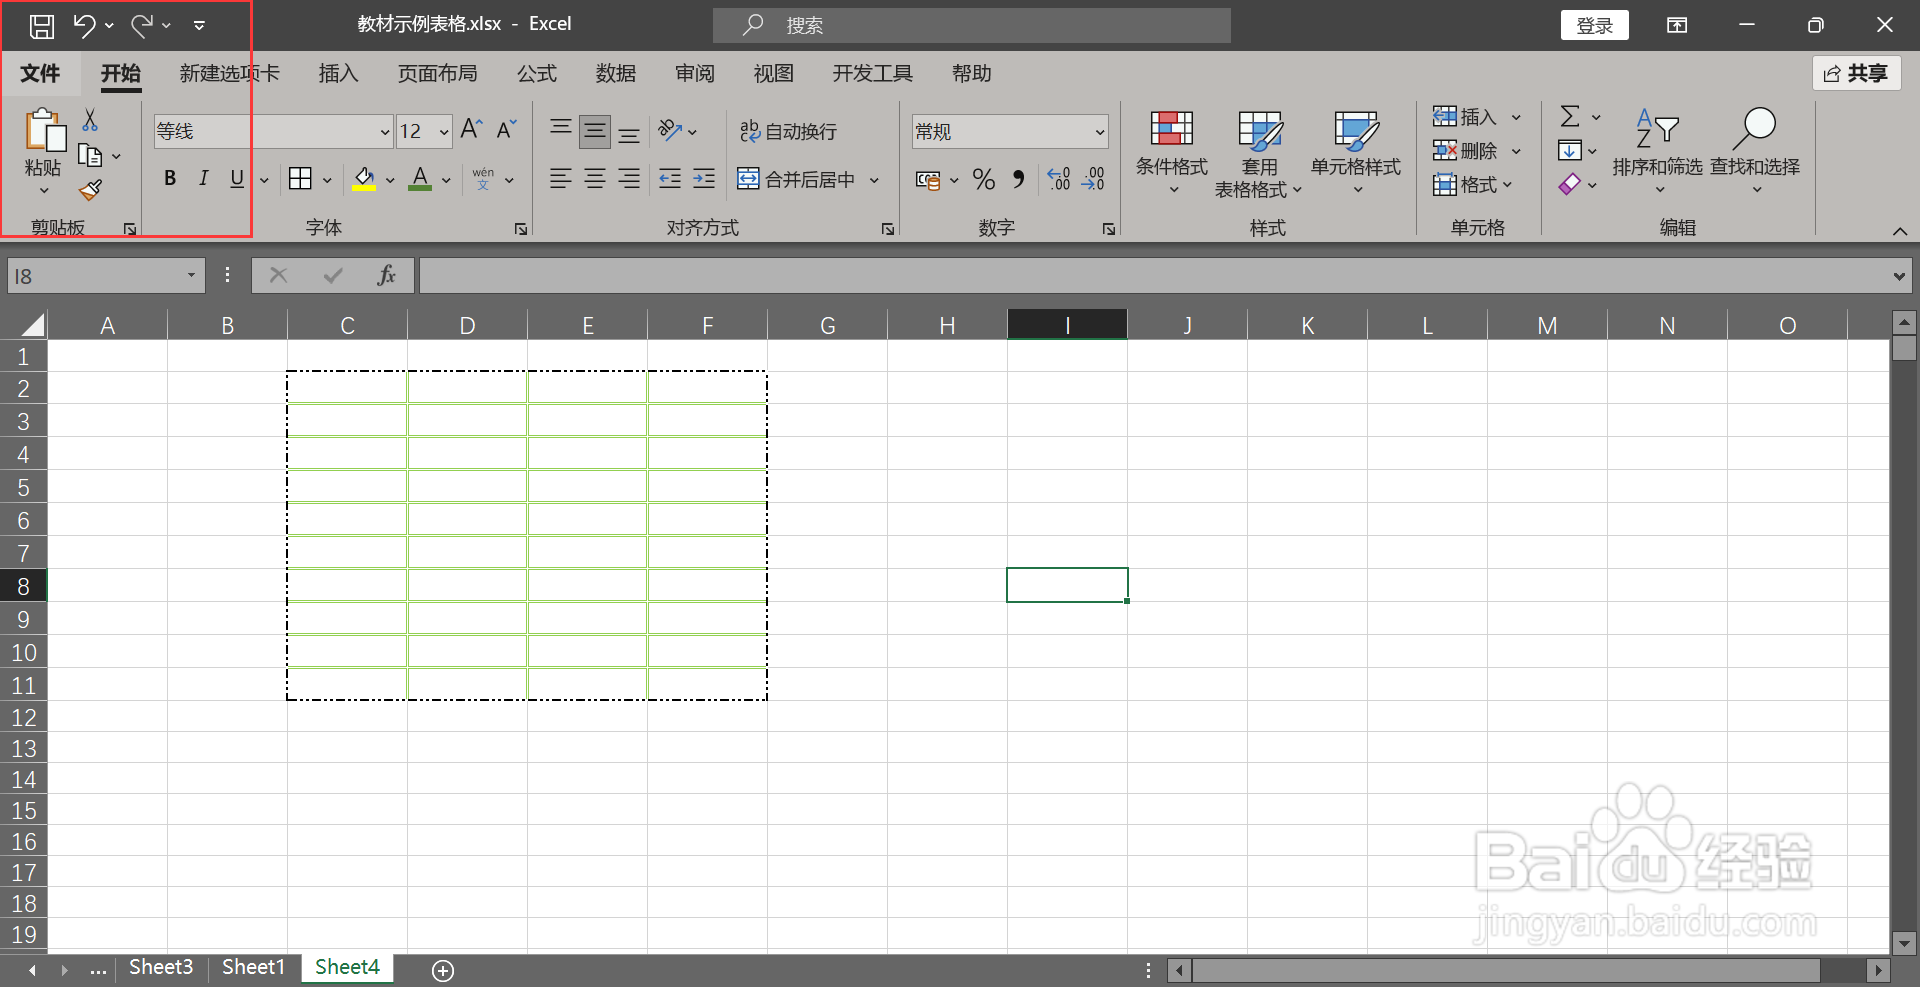
Task: Set vertical top align
Action: [561, 127]
